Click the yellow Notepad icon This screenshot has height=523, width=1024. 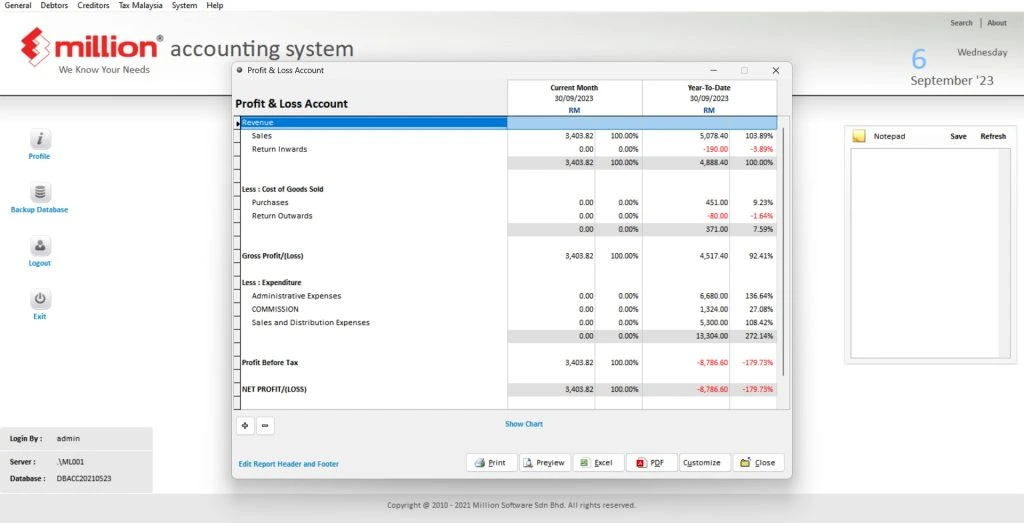tap(858, 136)
